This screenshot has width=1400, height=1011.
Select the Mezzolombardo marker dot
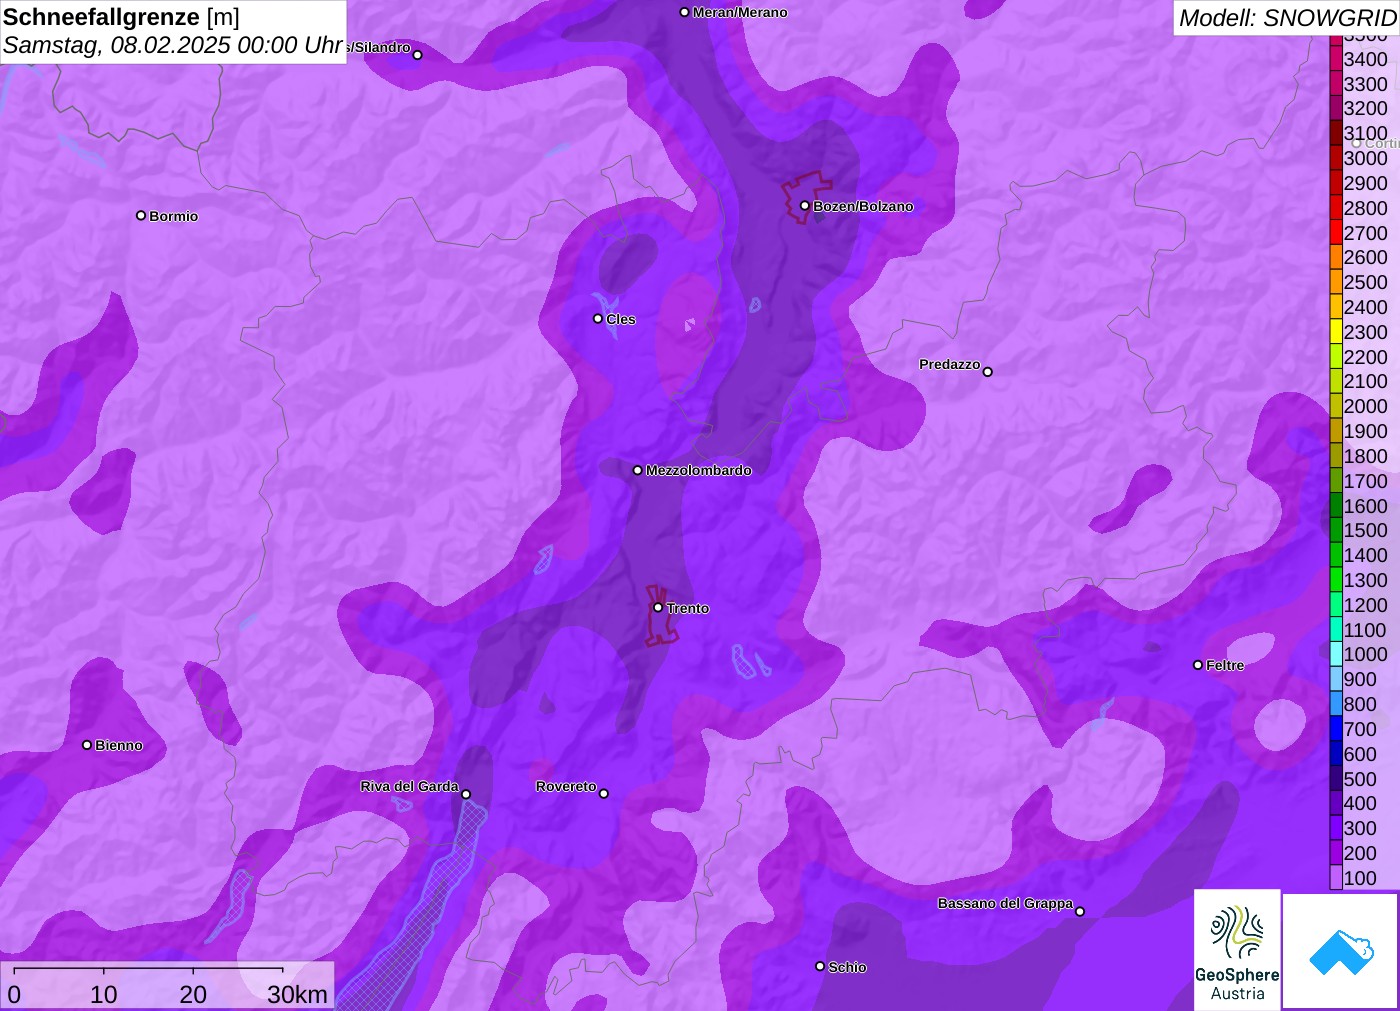click(638, 470)
